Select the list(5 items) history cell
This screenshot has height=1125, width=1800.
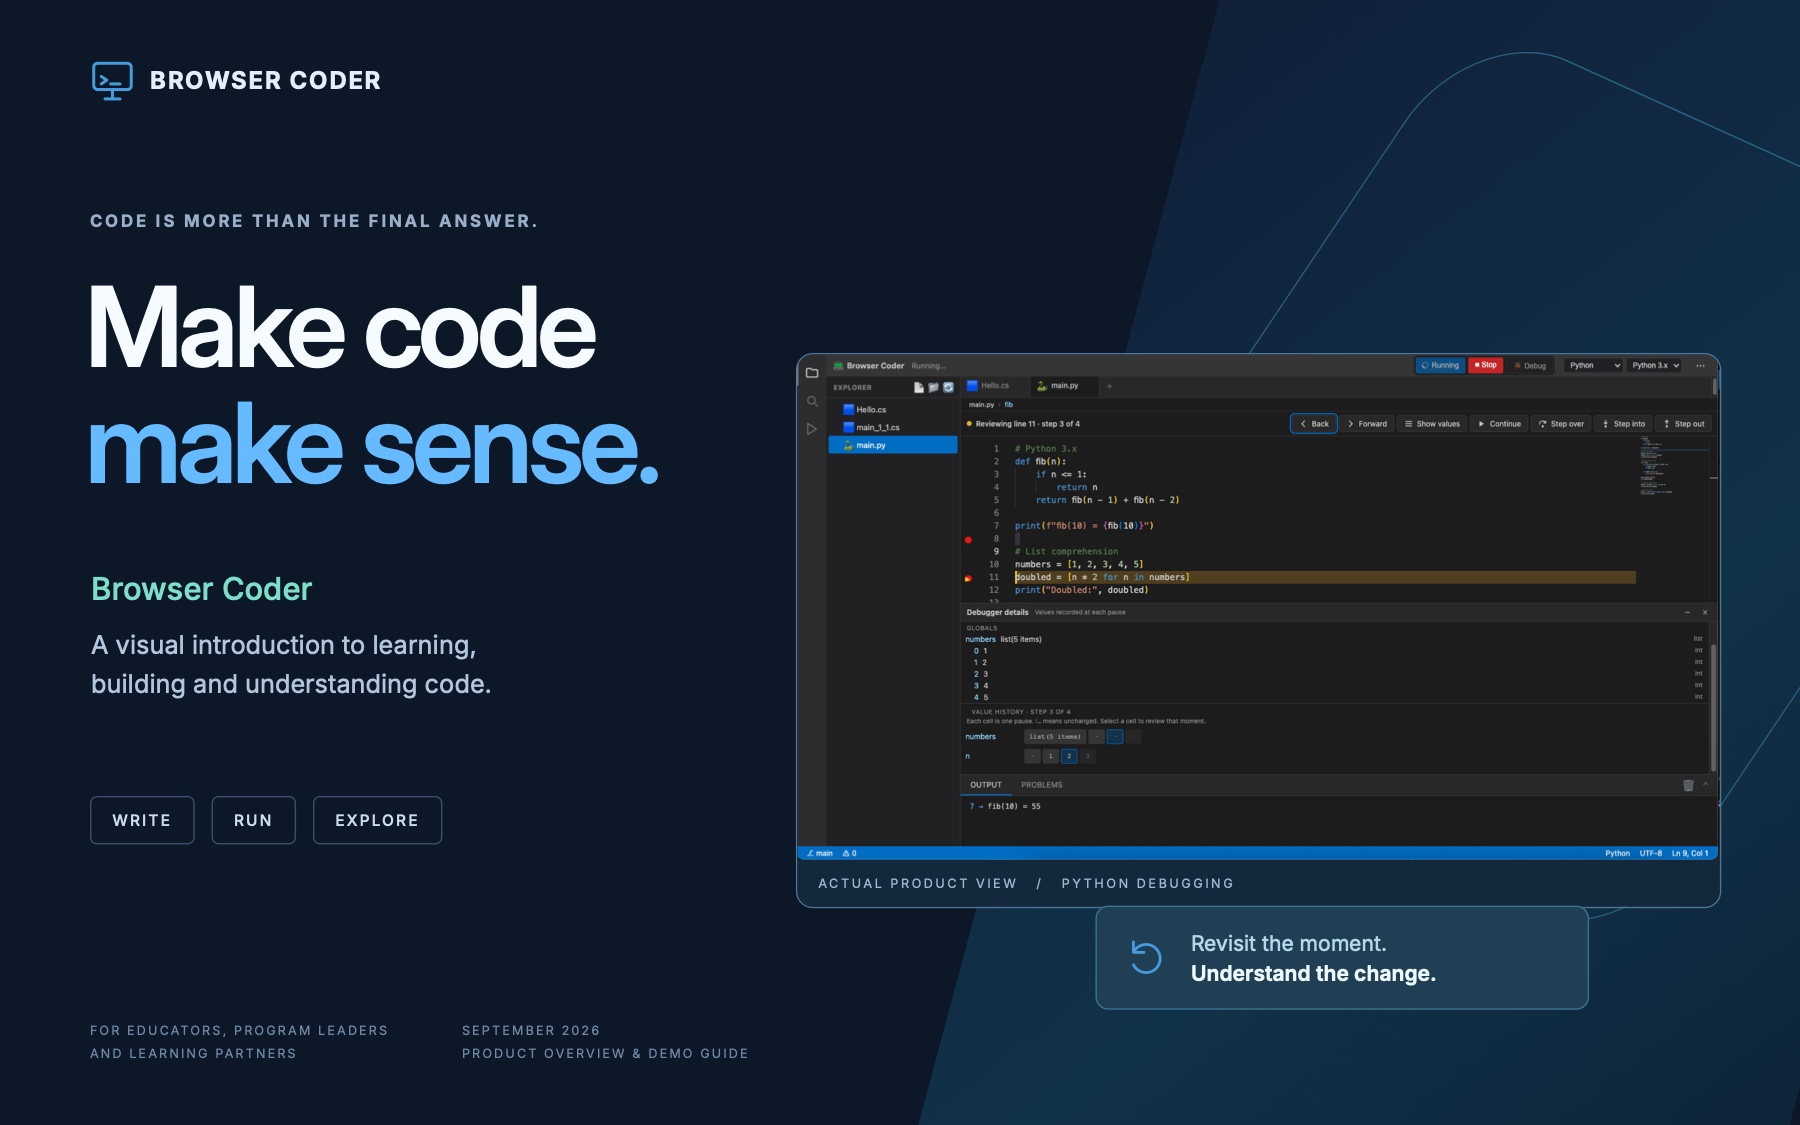(1055, 737)
